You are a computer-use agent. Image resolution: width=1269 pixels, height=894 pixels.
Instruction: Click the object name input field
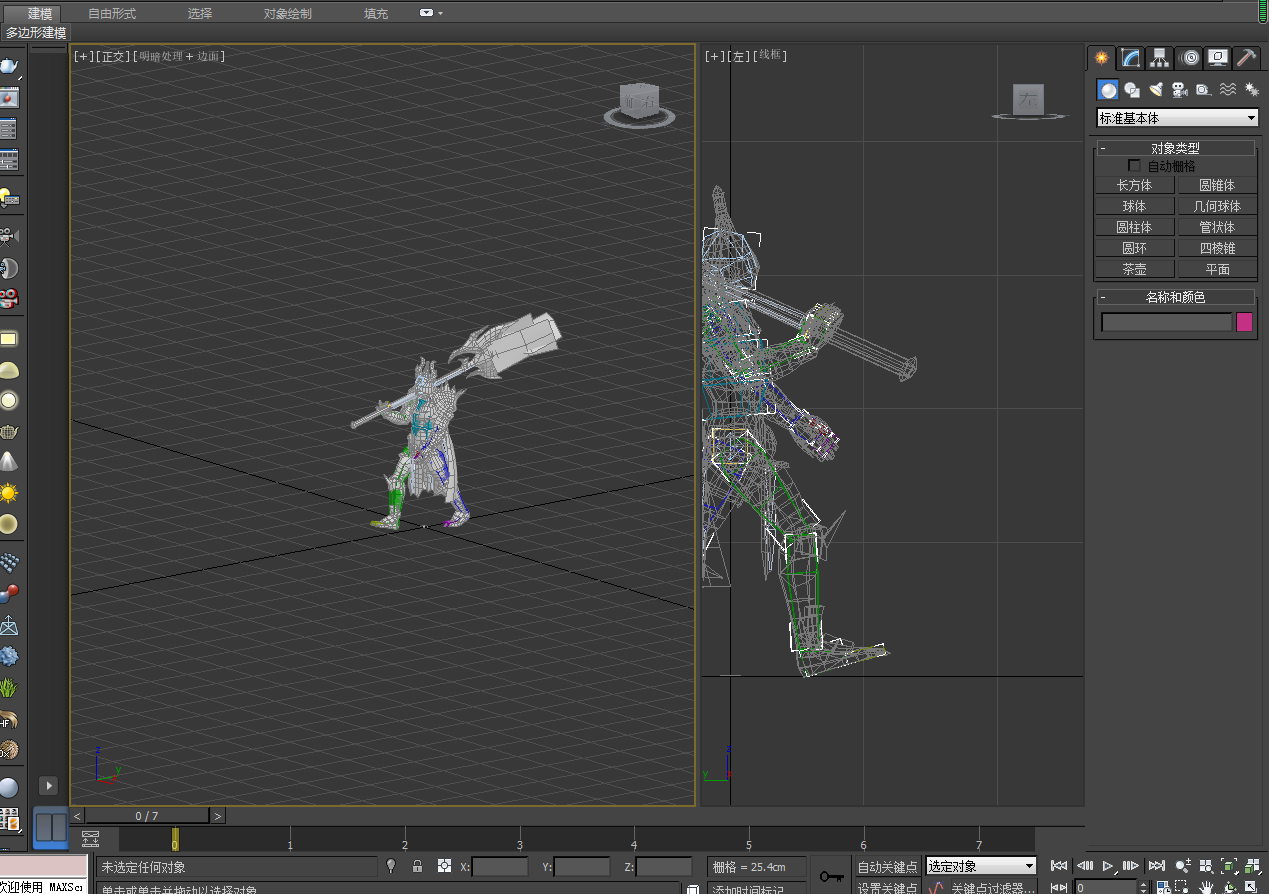coord(1166,322)
